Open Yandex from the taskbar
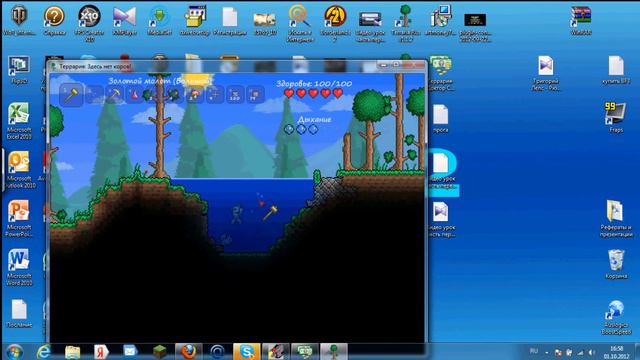 pos(101,351)
